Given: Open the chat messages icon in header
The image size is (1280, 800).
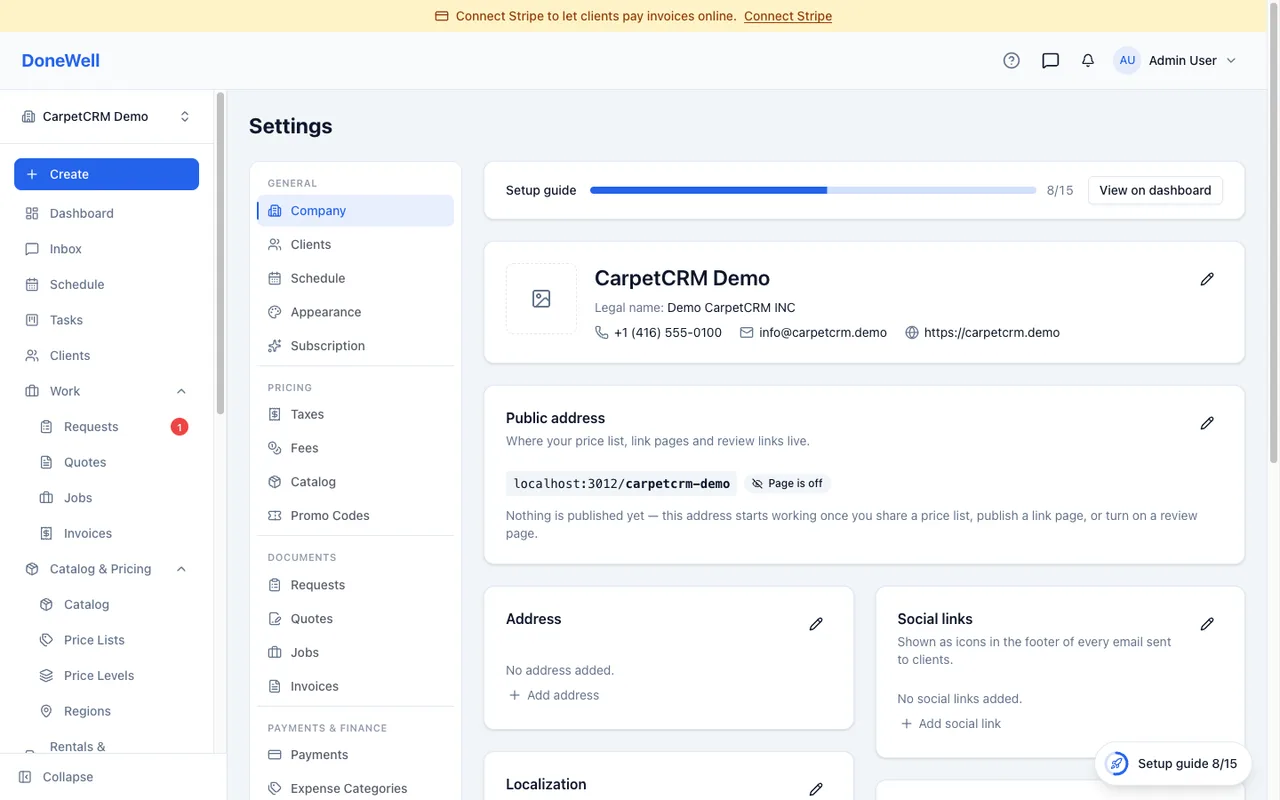Looking at the screenshot, I should pos(1050,60).
